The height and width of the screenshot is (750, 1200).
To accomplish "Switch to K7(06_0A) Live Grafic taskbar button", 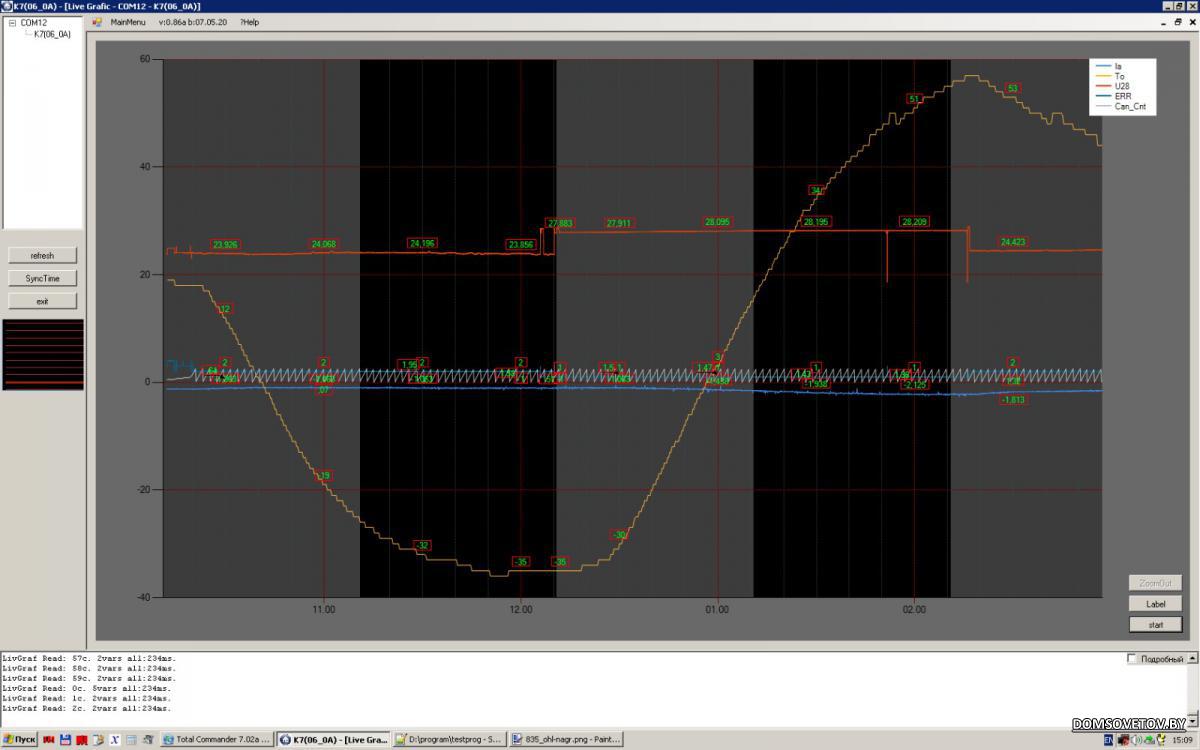I will pos(333,740).
